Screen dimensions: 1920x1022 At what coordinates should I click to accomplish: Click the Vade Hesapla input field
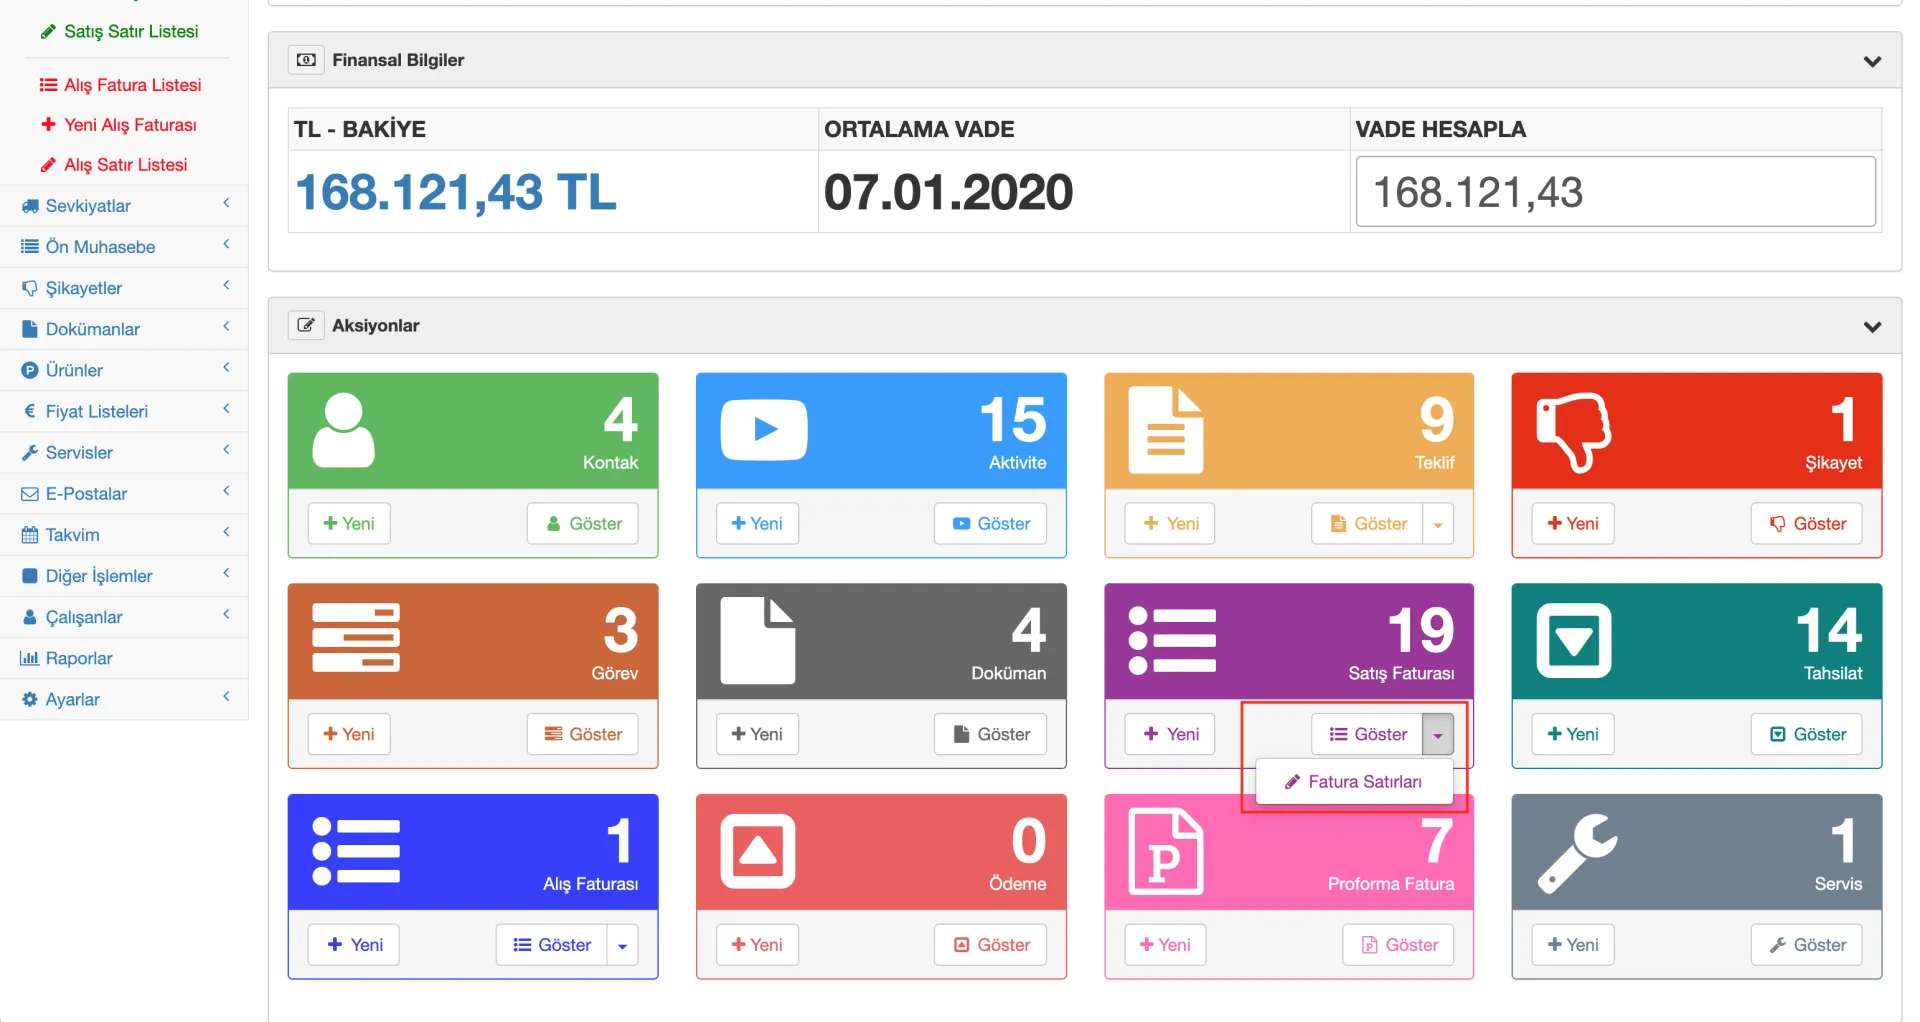click(x=1615, y=192)
